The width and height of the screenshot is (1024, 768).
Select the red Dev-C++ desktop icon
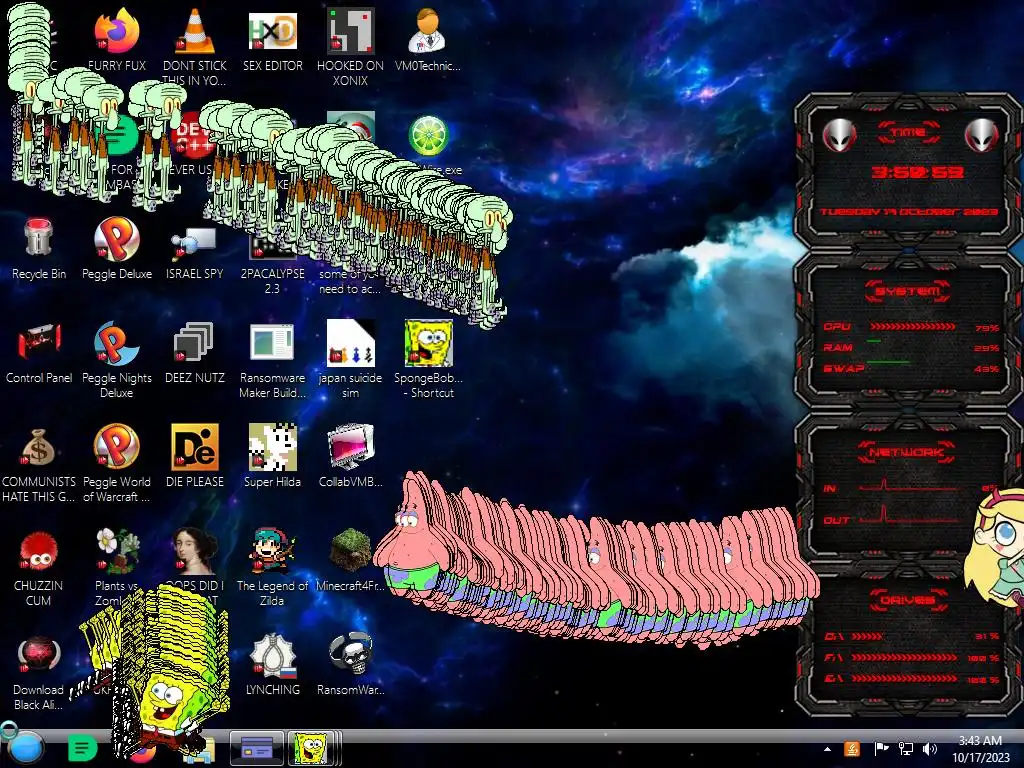point(194,137)
